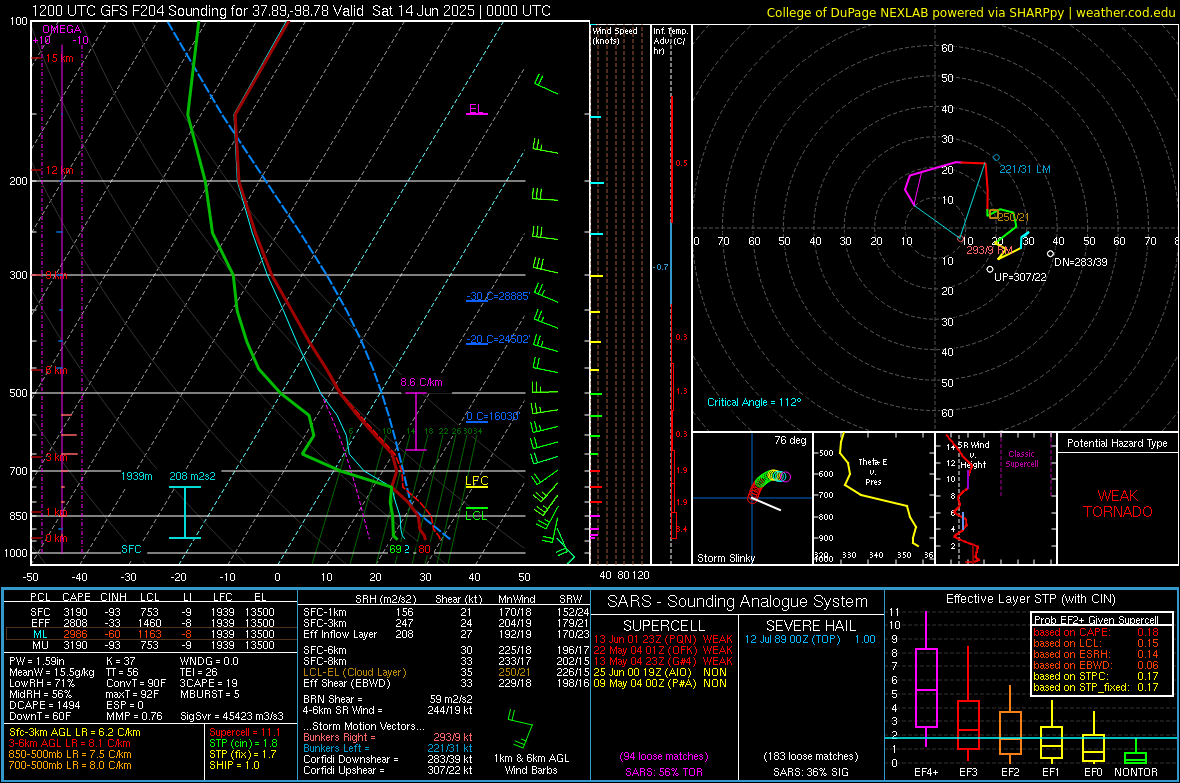Click the SARS - Sounding Analogue System heading

click(738, 602)
